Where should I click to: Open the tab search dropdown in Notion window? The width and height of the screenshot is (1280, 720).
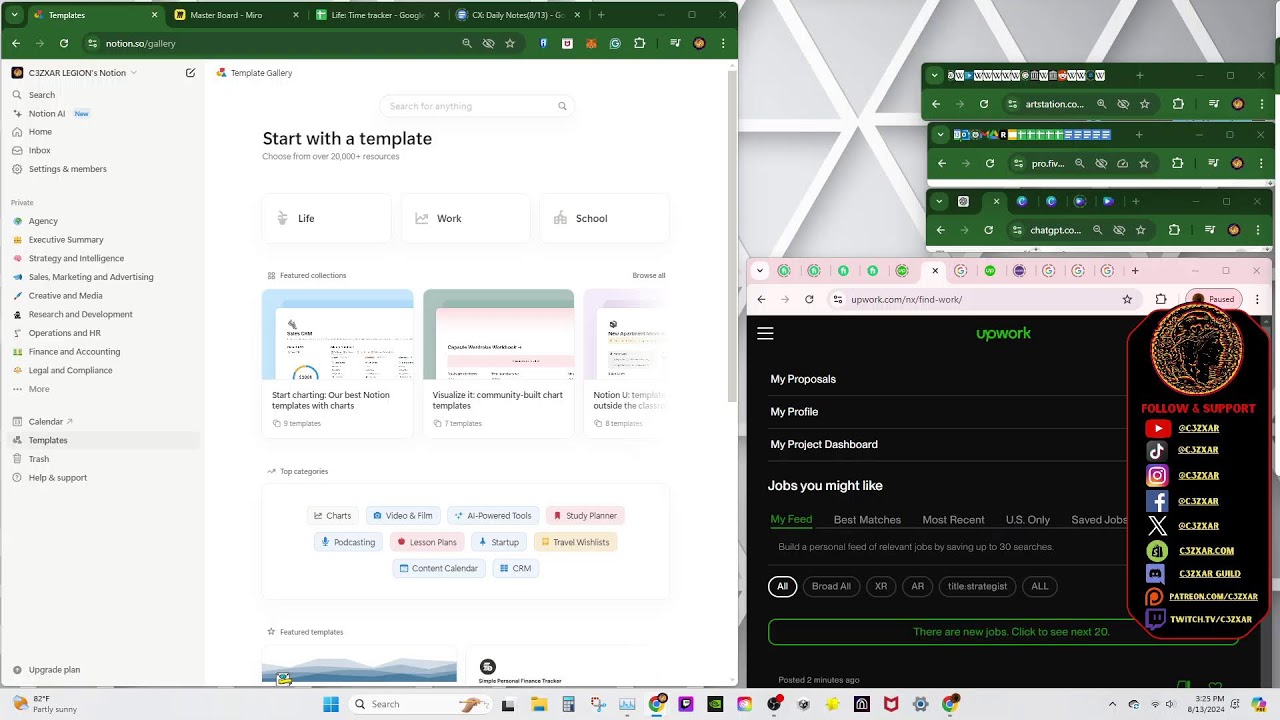[x=12, y=15]
